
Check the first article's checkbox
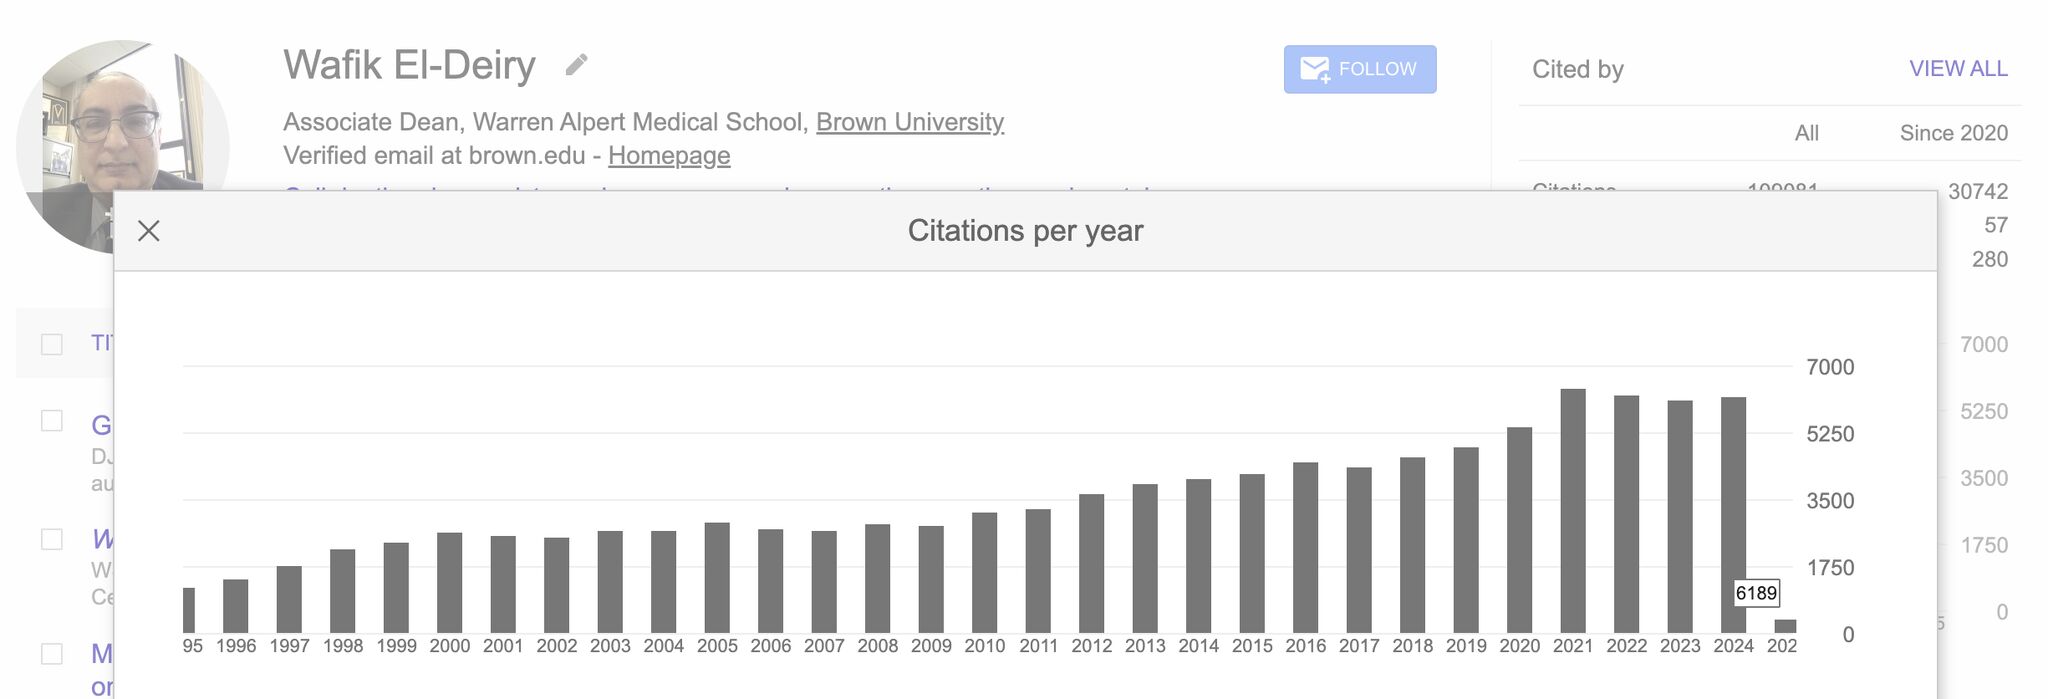(x=52, y=421)
